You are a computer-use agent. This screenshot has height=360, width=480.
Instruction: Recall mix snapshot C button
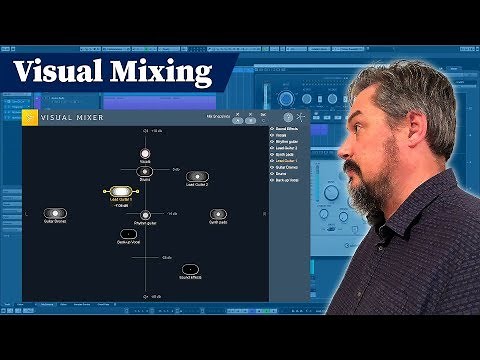(263, 121)
